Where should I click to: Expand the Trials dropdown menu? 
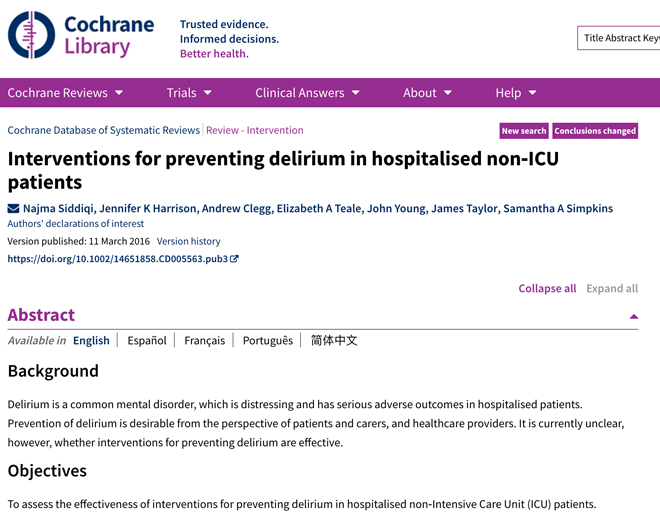tap(189, 93)
